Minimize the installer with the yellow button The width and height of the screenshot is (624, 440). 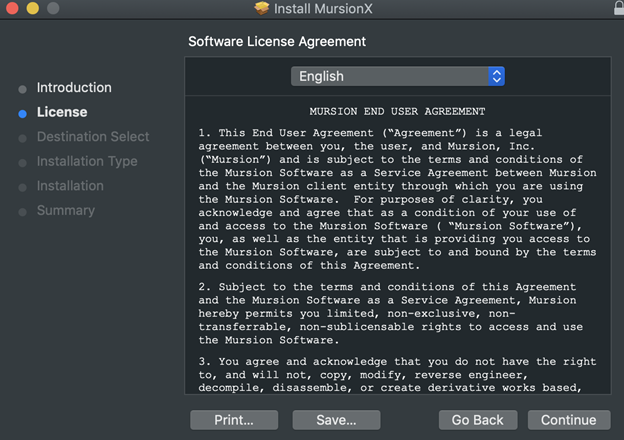[x=32, y=8]
